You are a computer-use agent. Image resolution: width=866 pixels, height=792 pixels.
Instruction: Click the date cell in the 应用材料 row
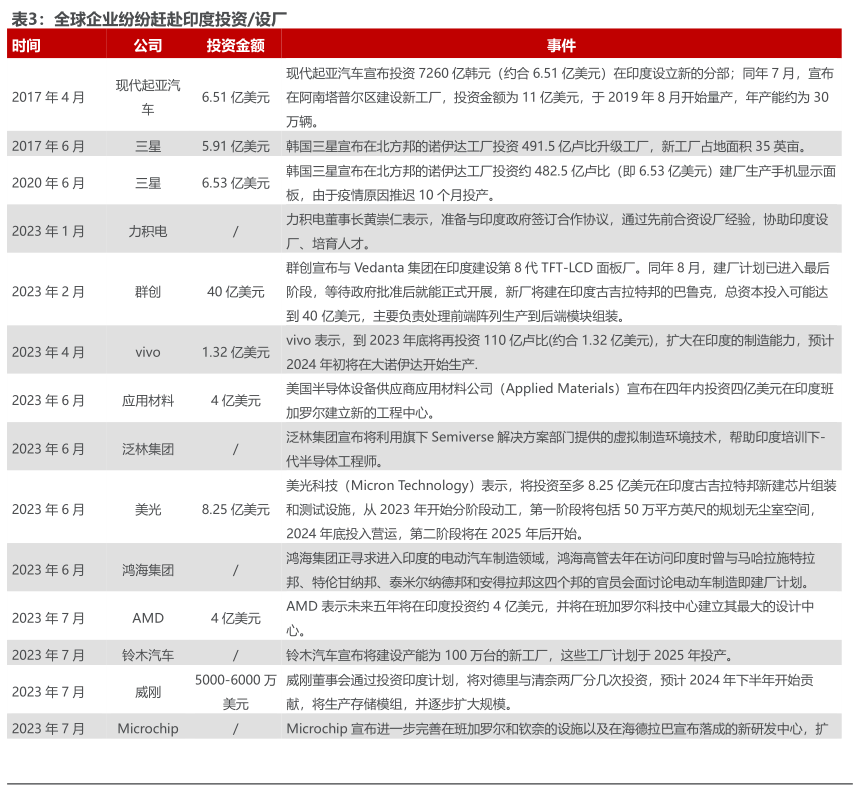pyautogui.click(x=48, y=400)
